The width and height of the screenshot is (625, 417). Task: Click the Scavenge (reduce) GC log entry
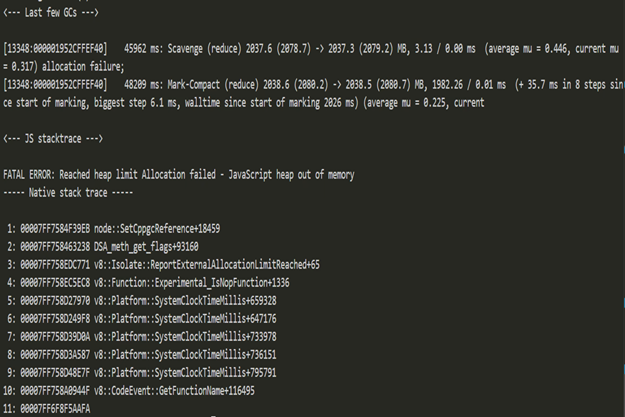300,48
